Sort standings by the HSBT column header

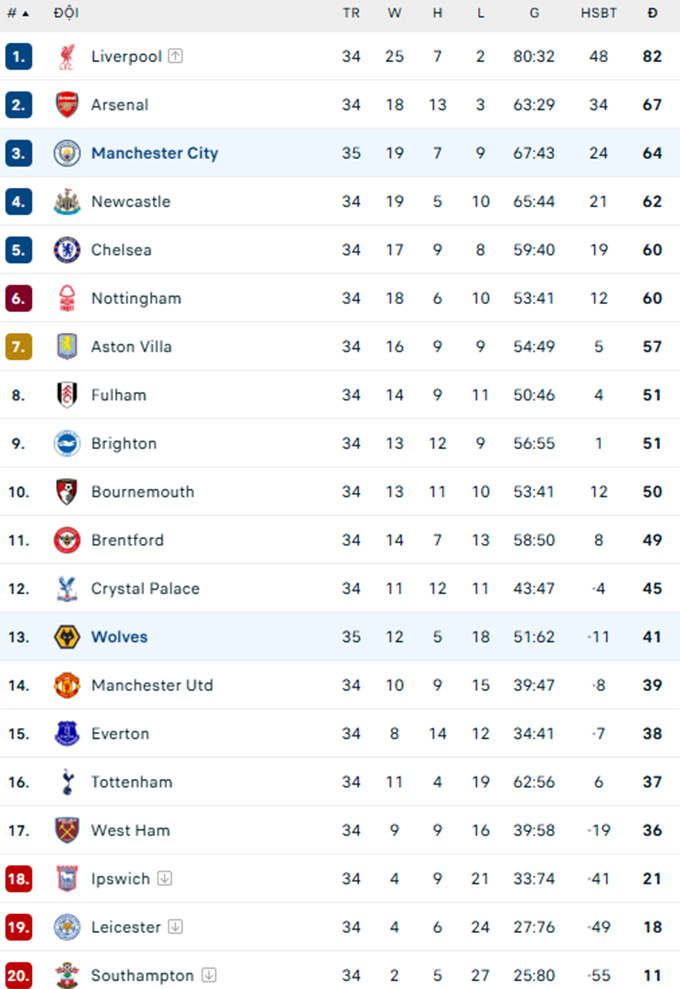point(599,14)
